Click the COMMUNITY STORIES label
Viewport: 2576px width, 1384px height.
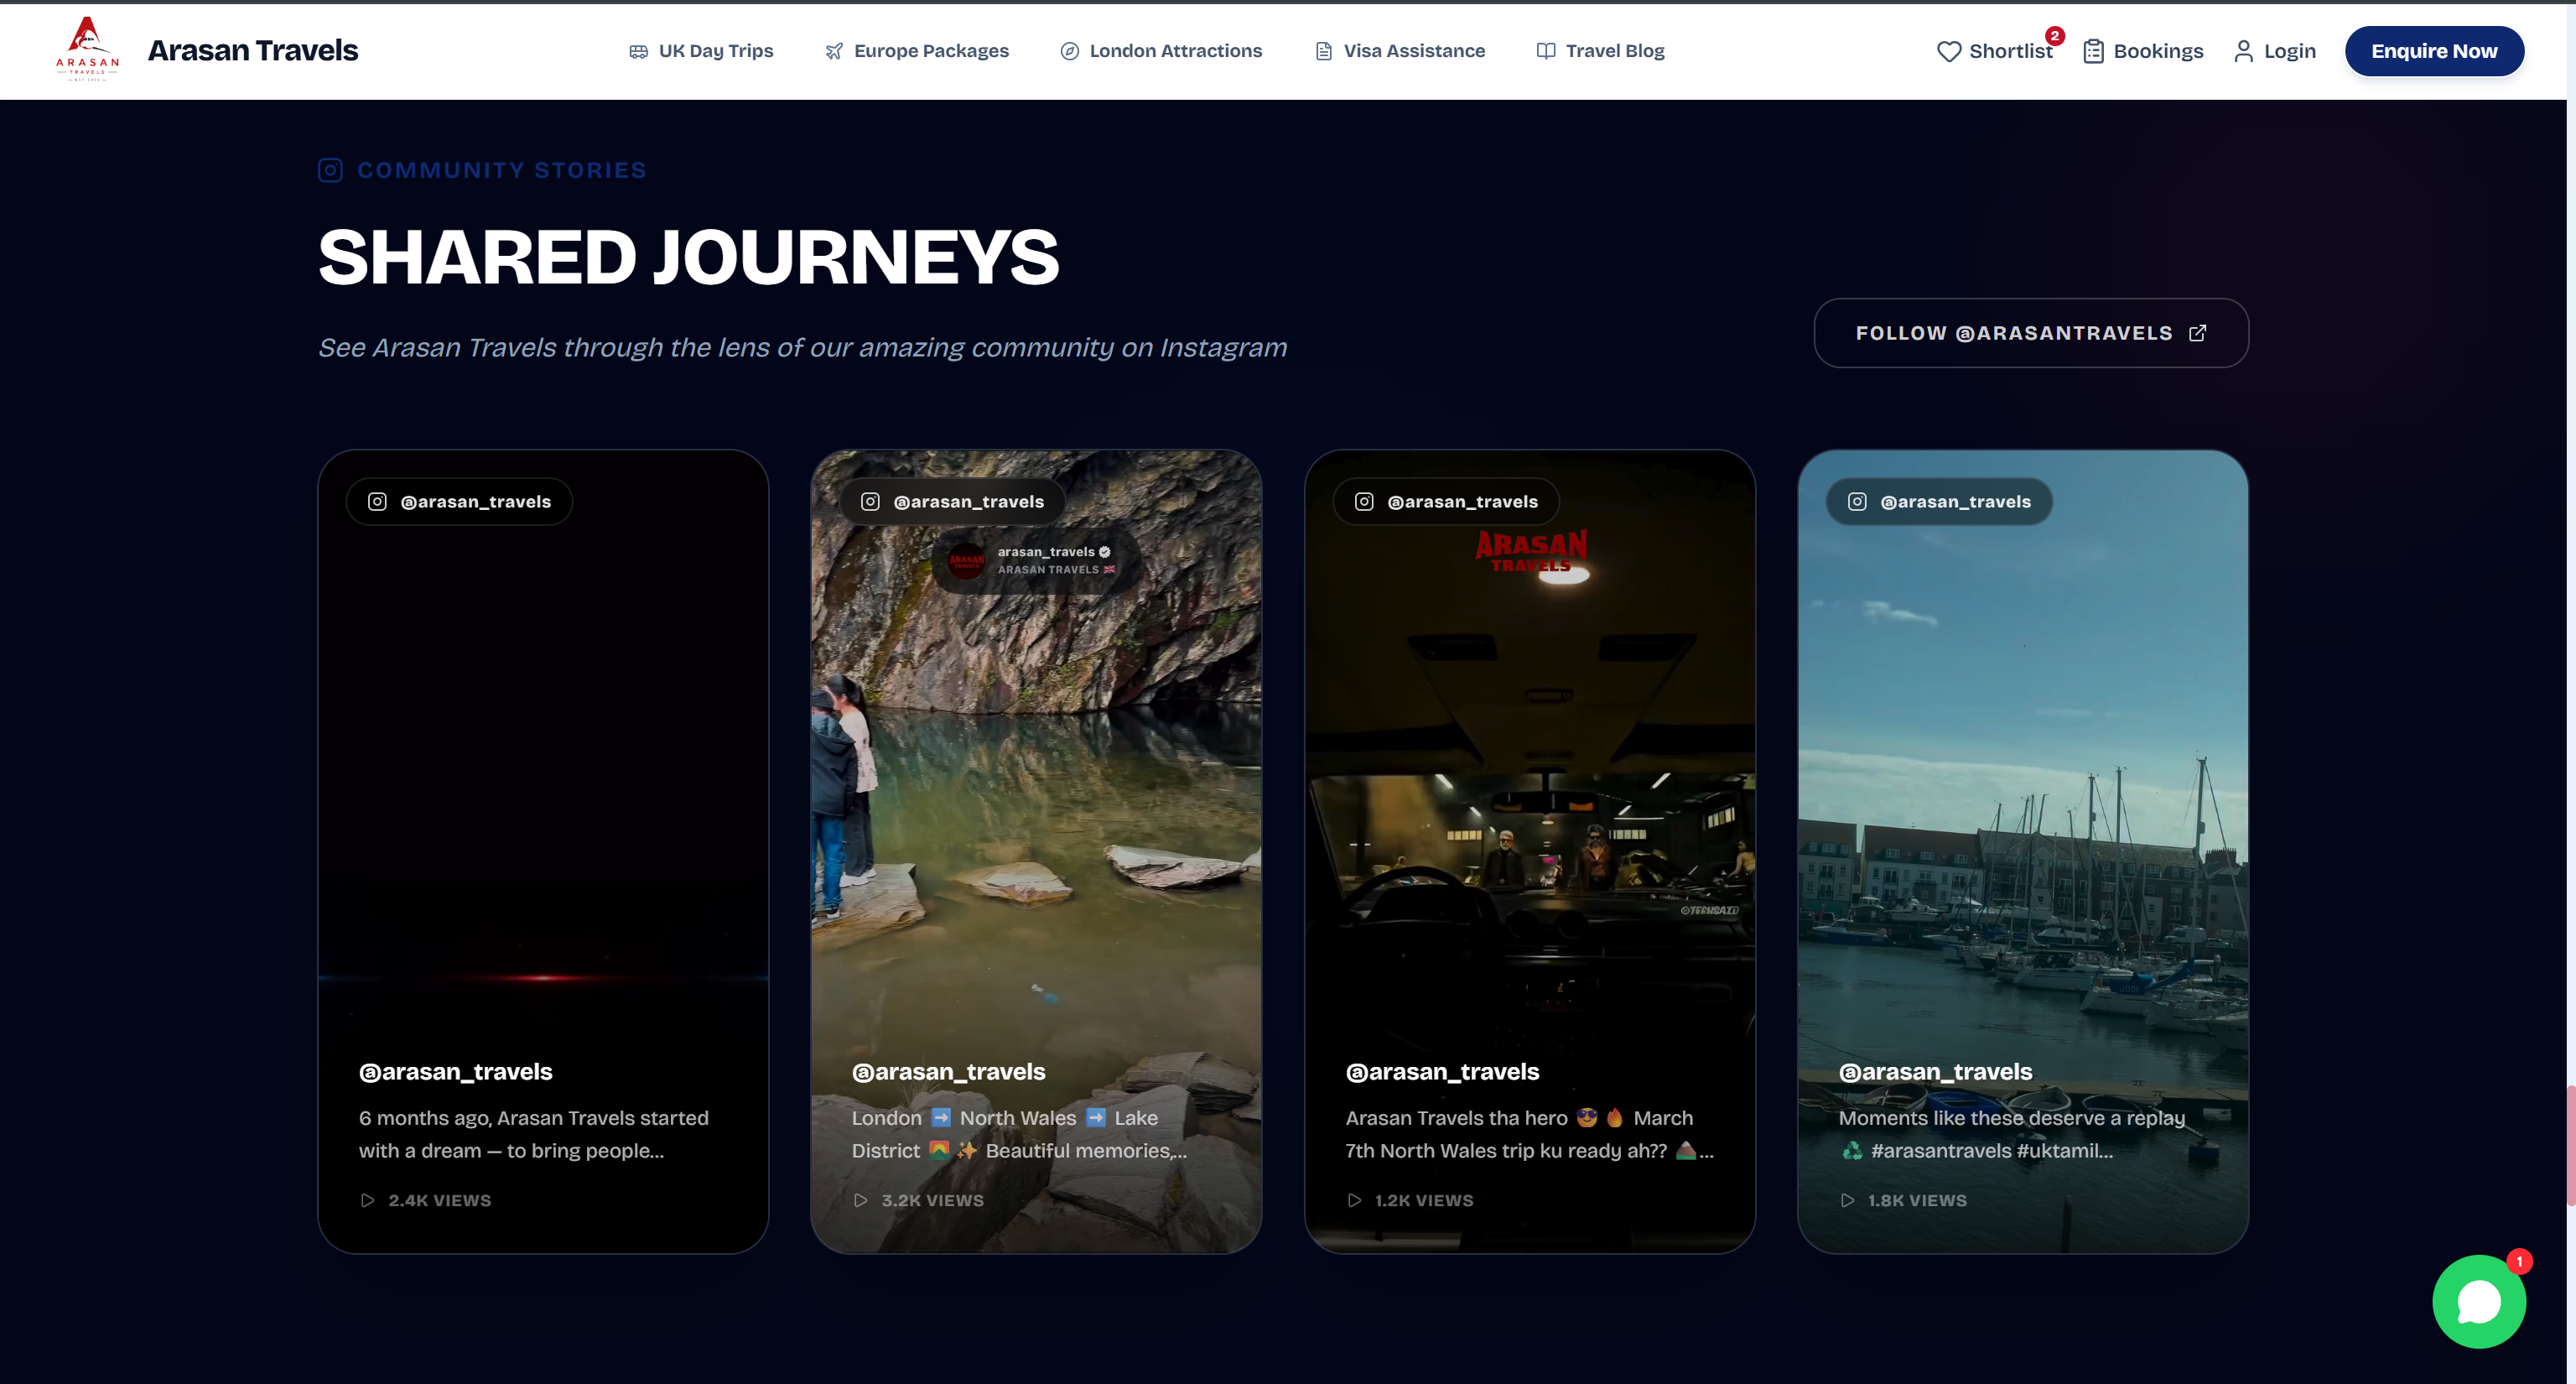[502, 170]
